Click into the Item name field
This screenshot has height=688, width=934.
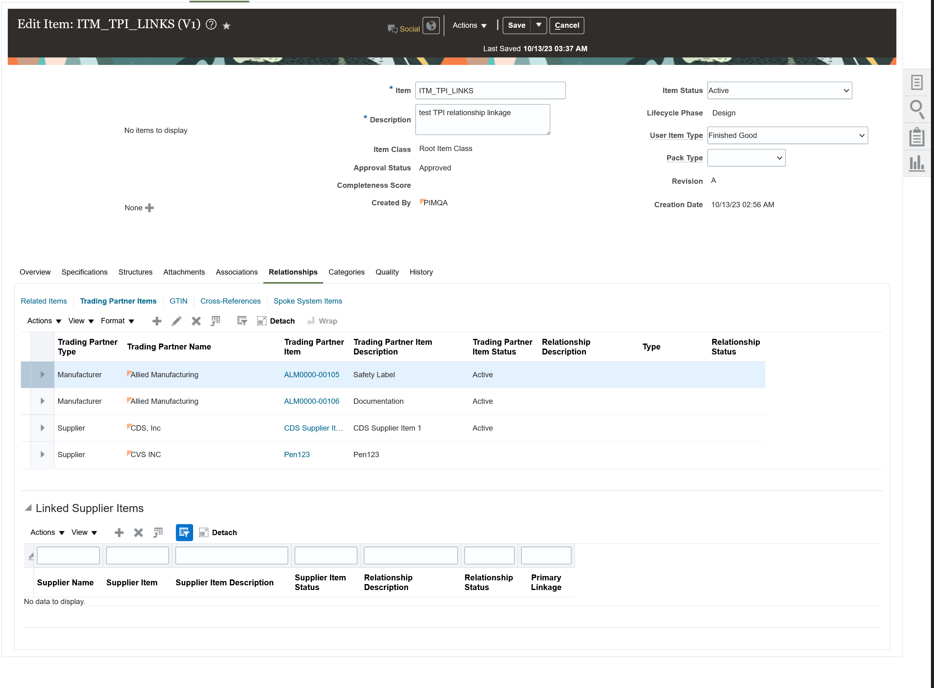(490, 91)
